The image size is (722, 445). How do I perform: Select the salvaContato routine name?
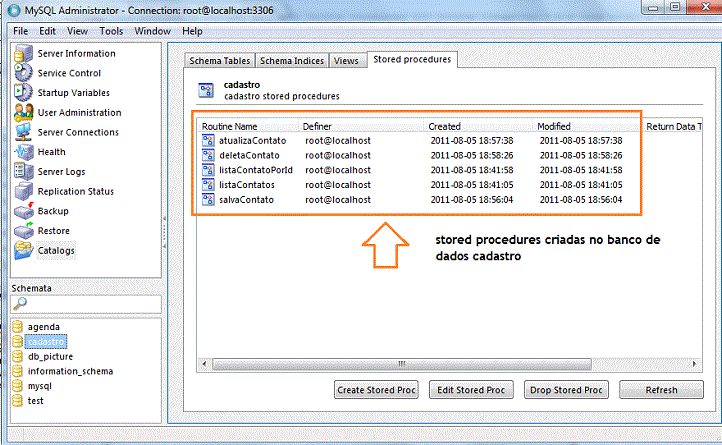click(x=246, y=199)
